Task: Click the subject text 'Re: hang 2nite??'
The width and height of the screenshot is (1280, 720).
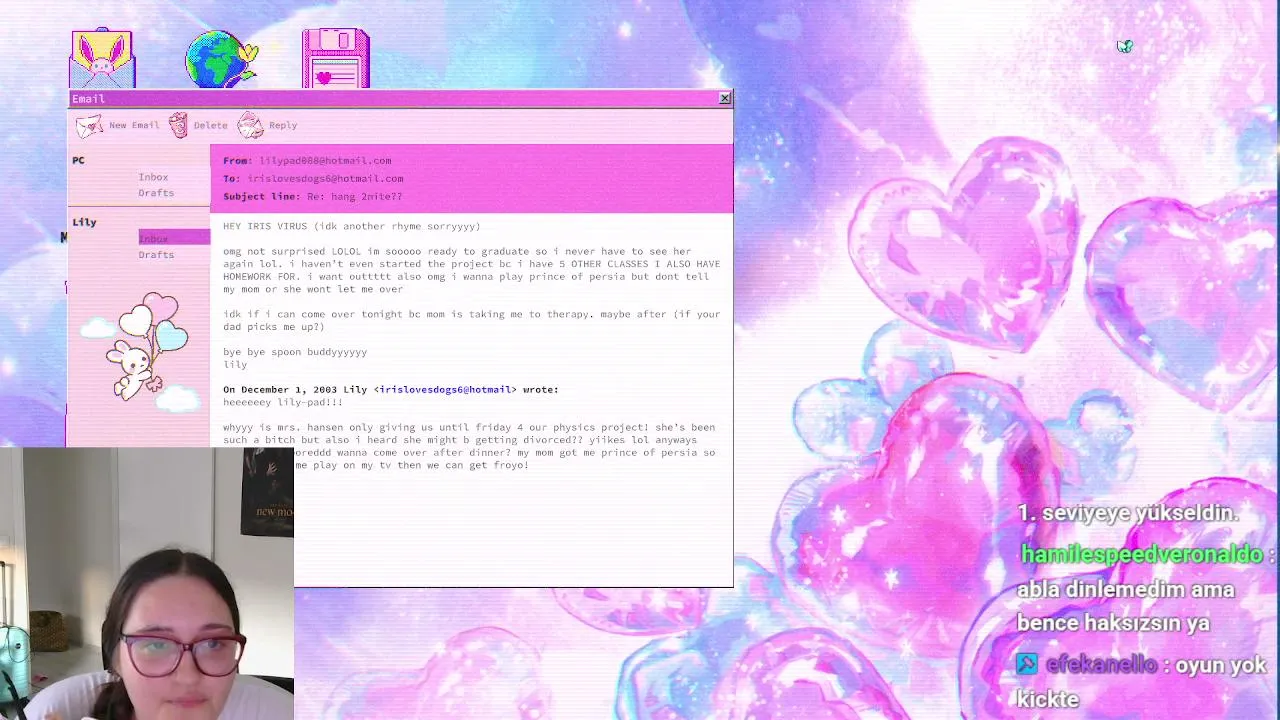Action: click(354, 196)
